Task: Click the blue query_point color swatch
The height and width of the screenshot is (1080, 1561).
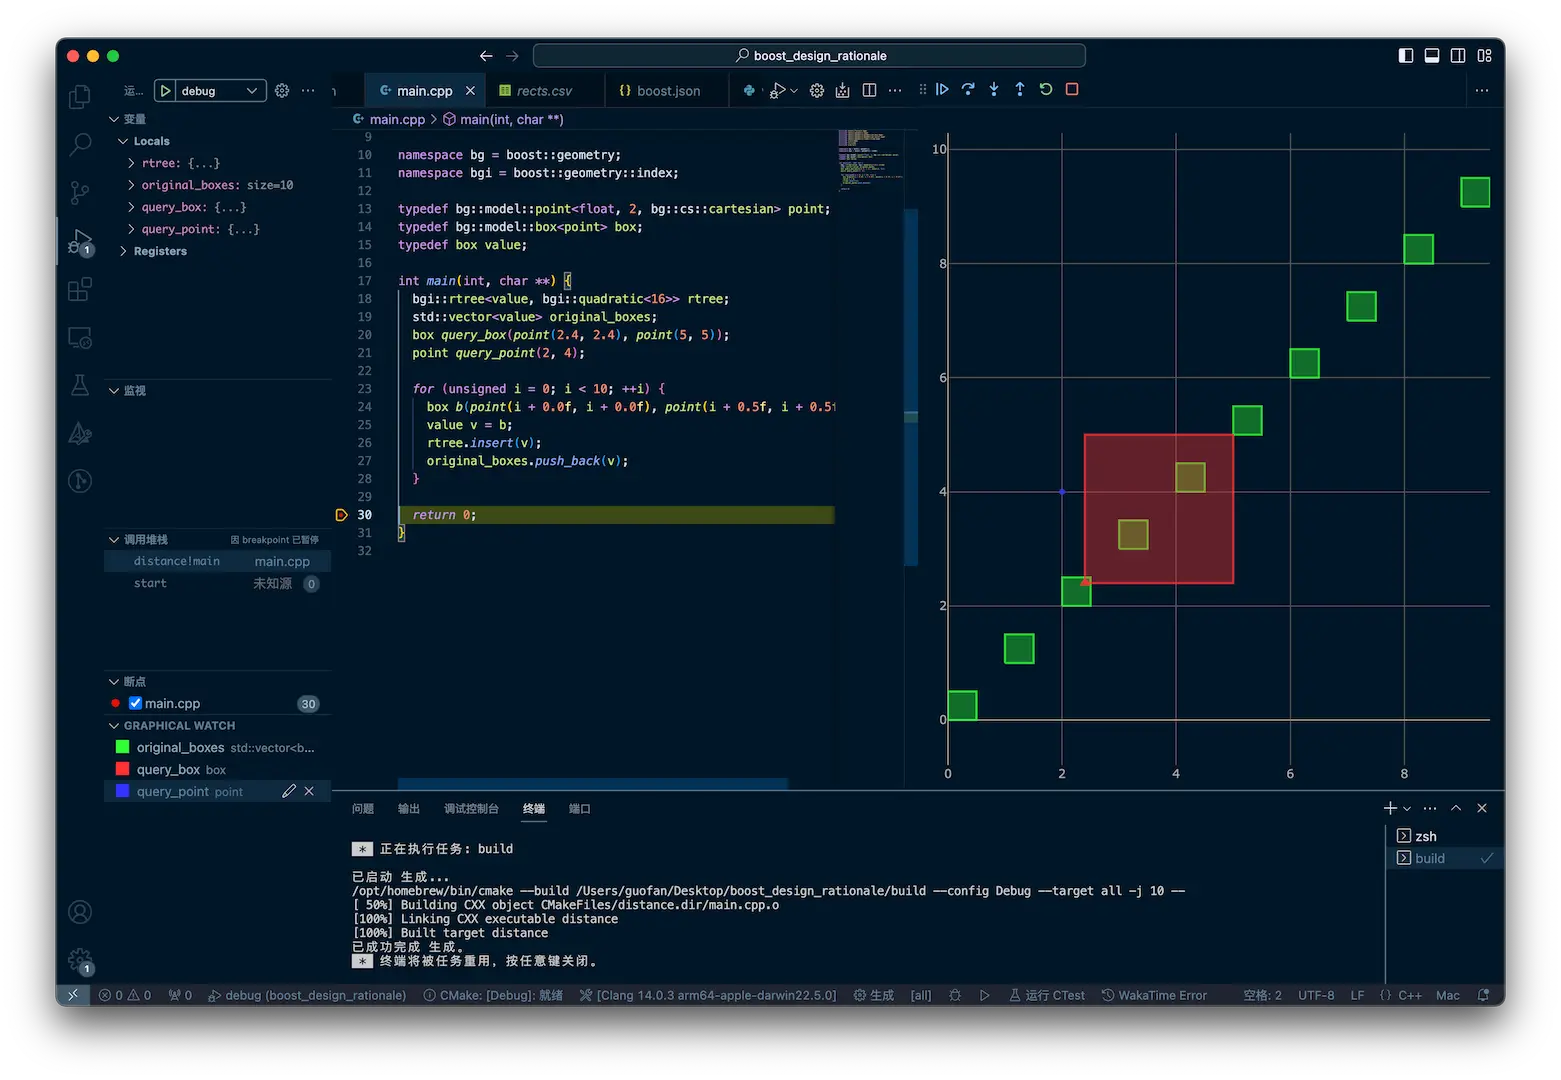Action: click(123, 791)
